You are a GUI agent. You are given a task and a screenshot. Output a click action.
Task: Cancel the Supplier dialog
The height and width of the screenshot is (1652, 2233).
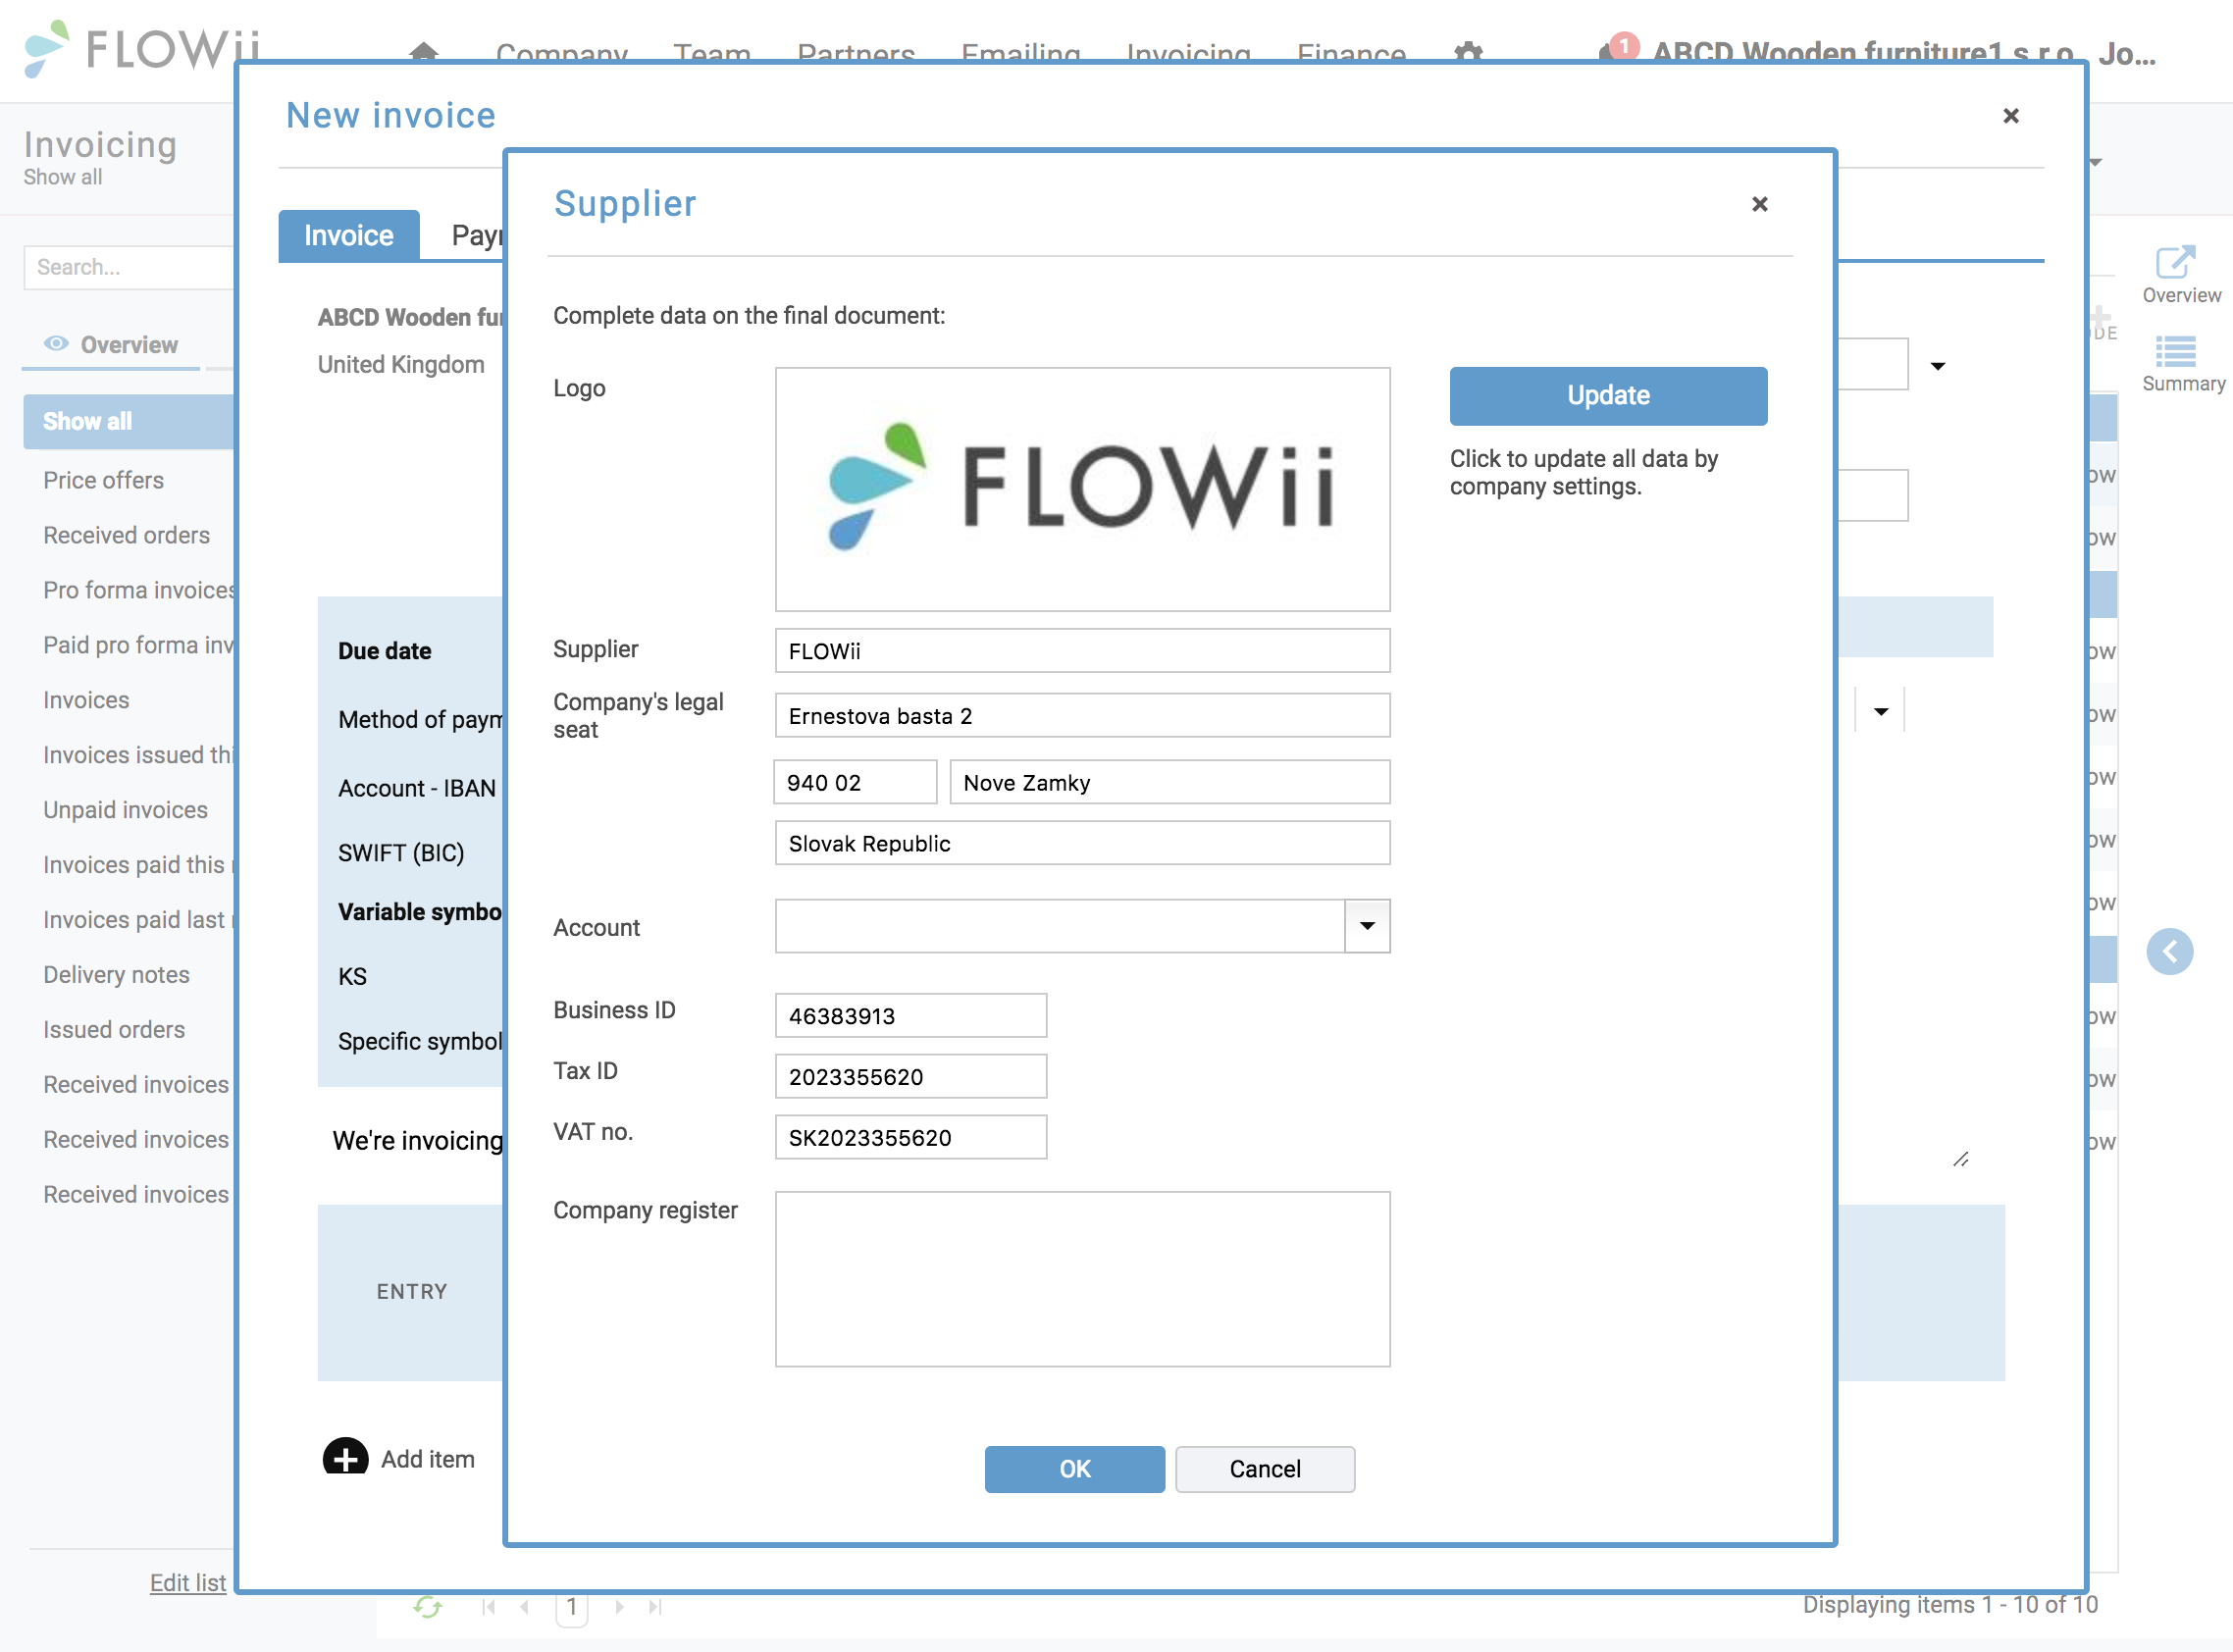[x=1264, y=1468]
